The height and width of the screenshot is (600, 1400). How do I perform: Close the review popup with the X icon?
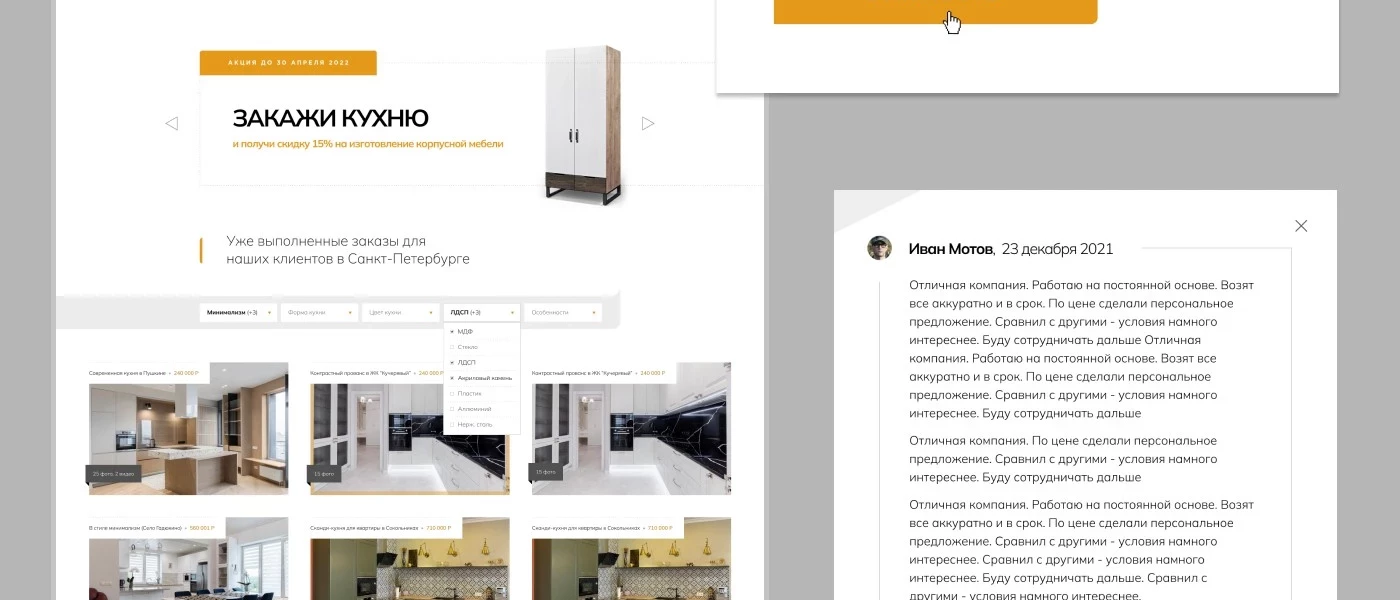point(1301,226)
